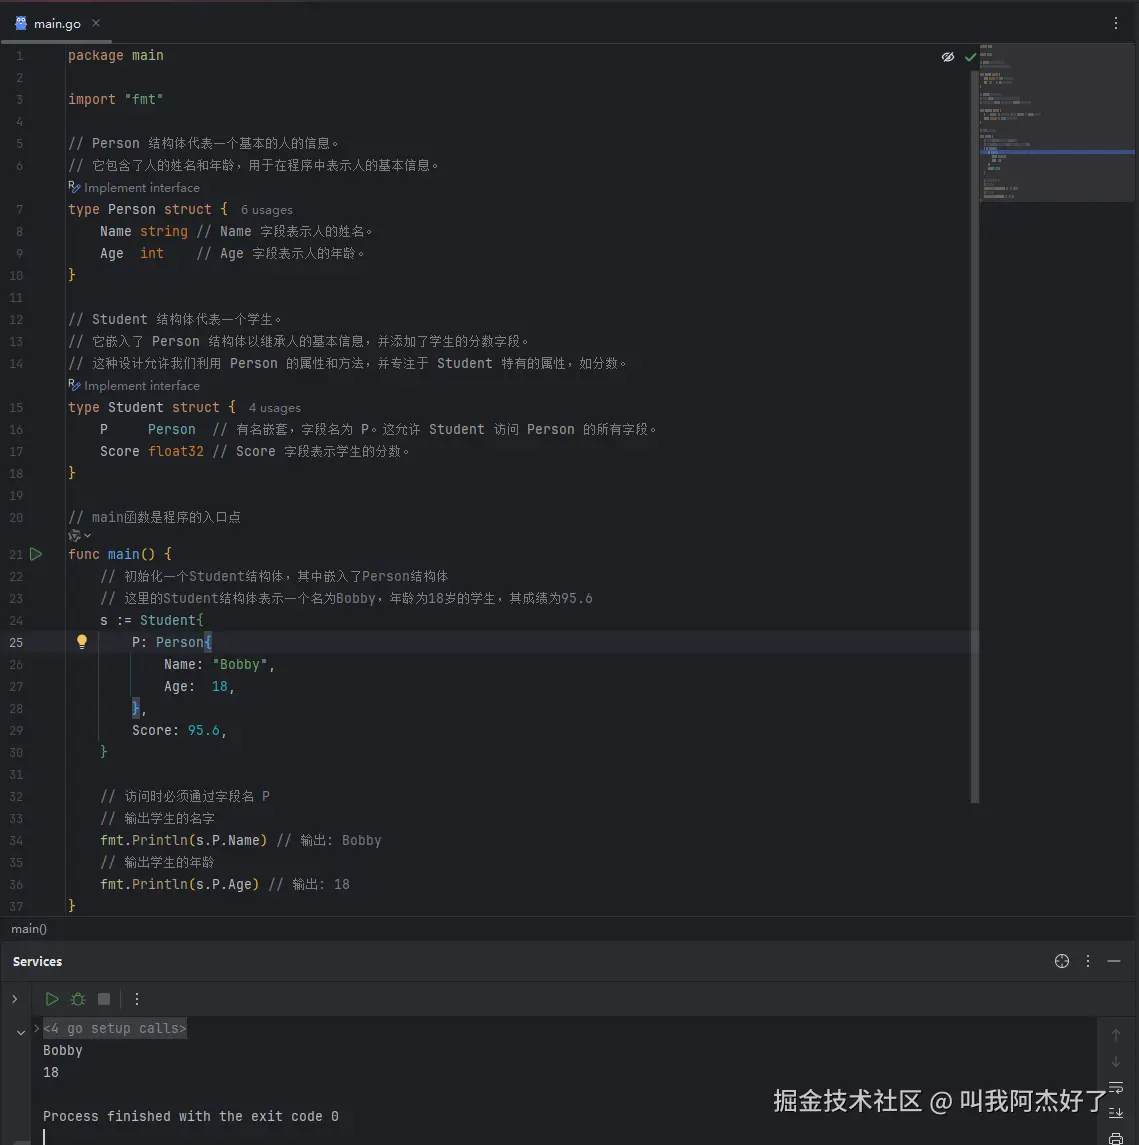This screenshot has height=1145, width=1139.
Task: Toggle scroll to end of console
Action: coord(1116,1113)
